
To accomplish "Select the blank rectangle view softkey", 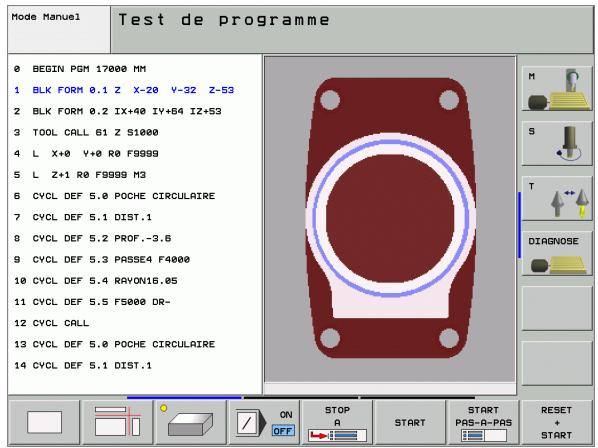I will tap(44, 422).
